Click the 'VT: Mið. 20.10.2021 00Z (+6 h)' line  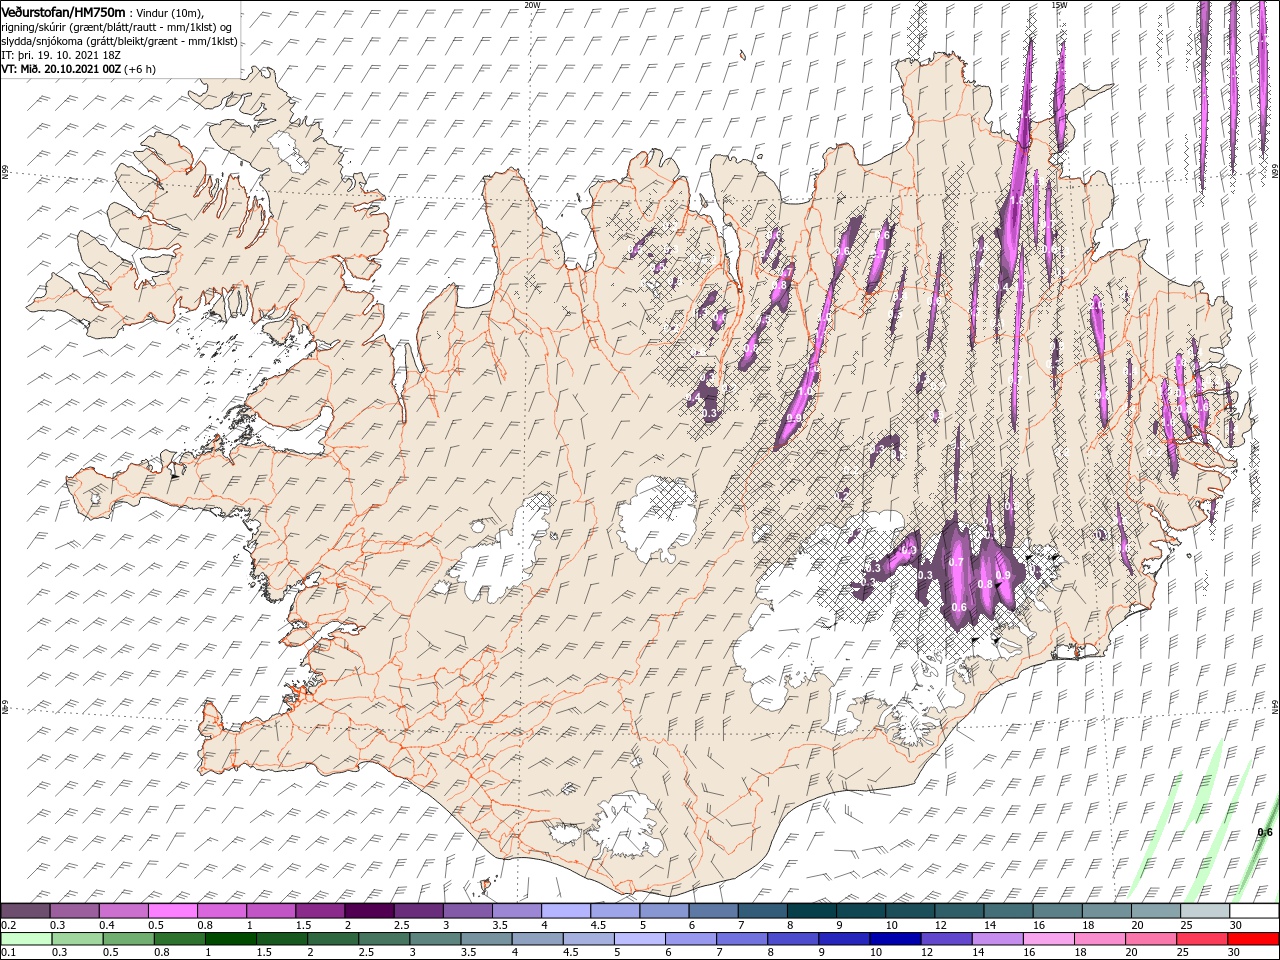coord(76,70)
